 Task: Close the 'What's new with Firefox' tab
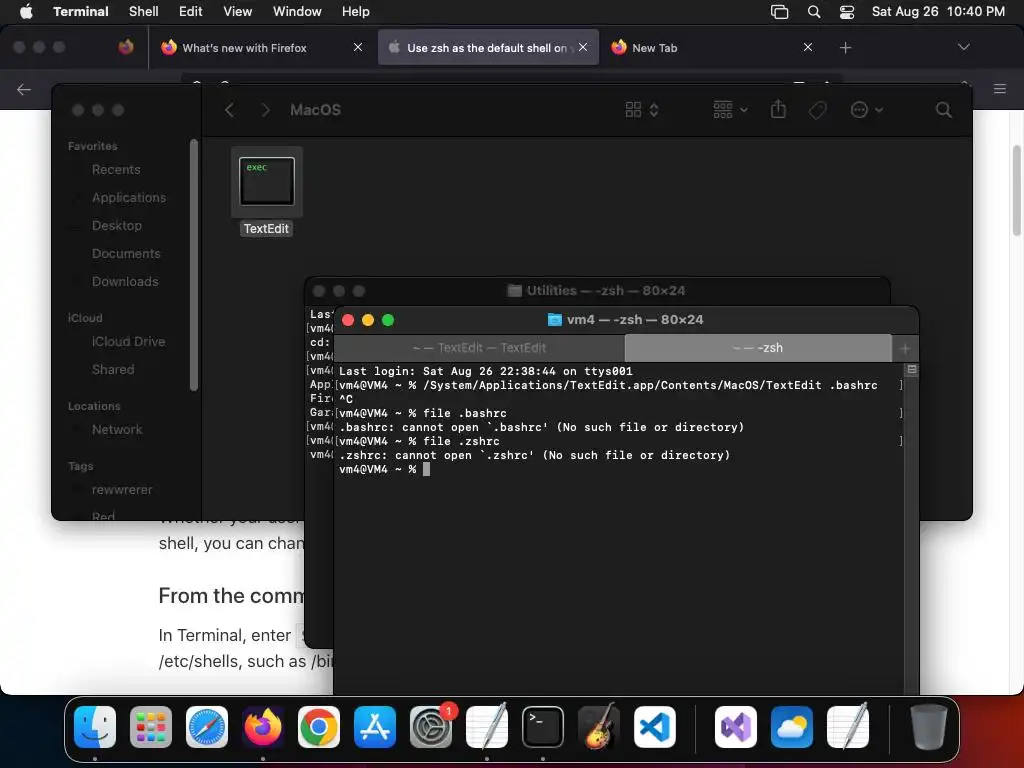tap(358, 47)
